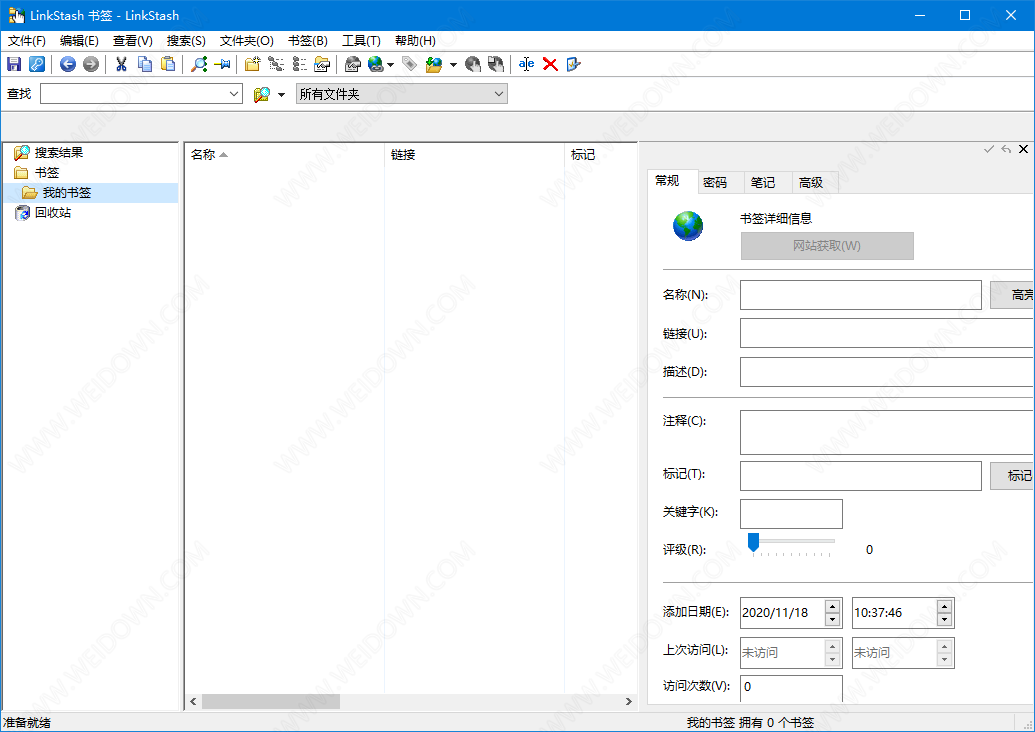Viewport: 1035px width, 732px height.
Task: Select 搜索结果 in the folder tree
Action: click(59, 152)
